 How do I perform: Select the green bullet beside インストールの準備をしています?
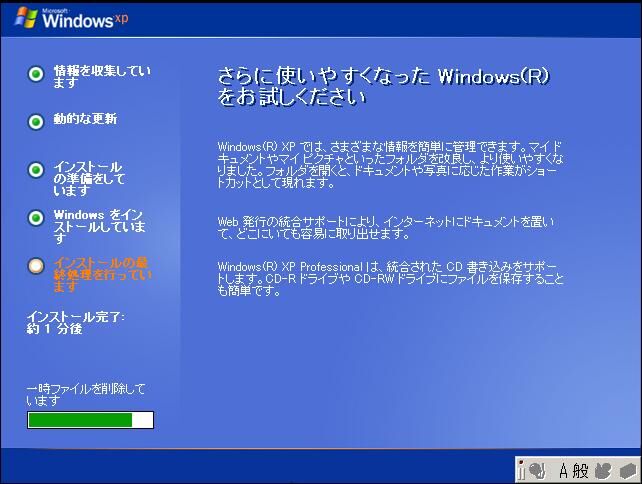pos(36,169)
